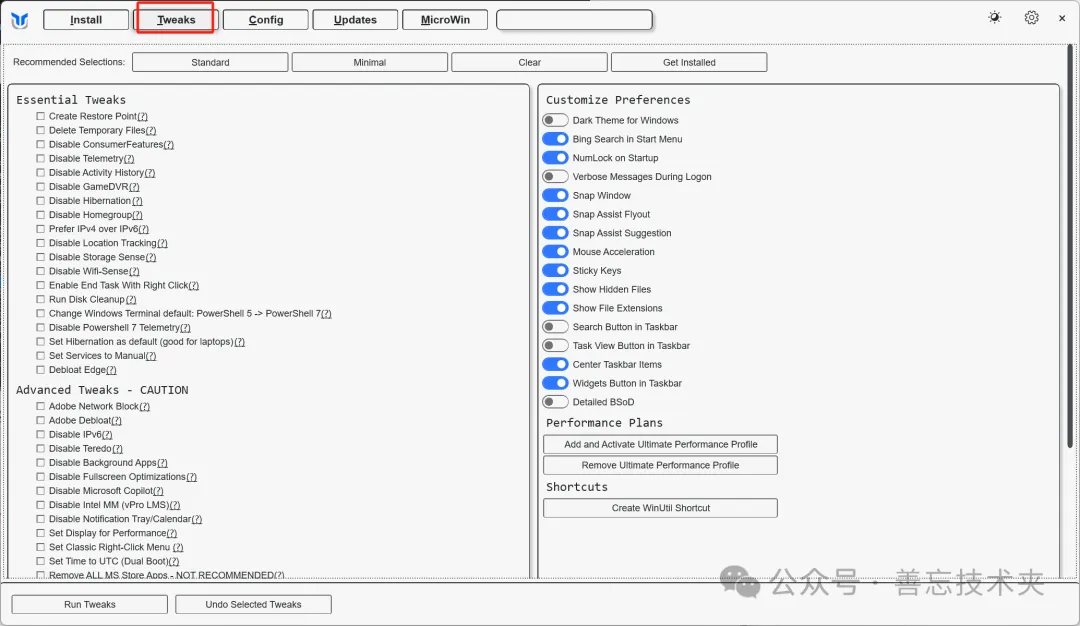Open the help link beside Create Restore Point
Image resolution: width=1080 pixels, height=626 pixels.
143,116
